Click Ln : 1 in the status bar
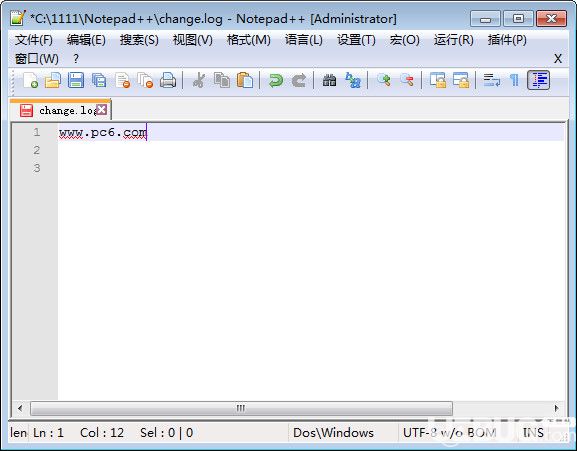Image resolution: width=577 pixels, height=451 pixels. 48,433
